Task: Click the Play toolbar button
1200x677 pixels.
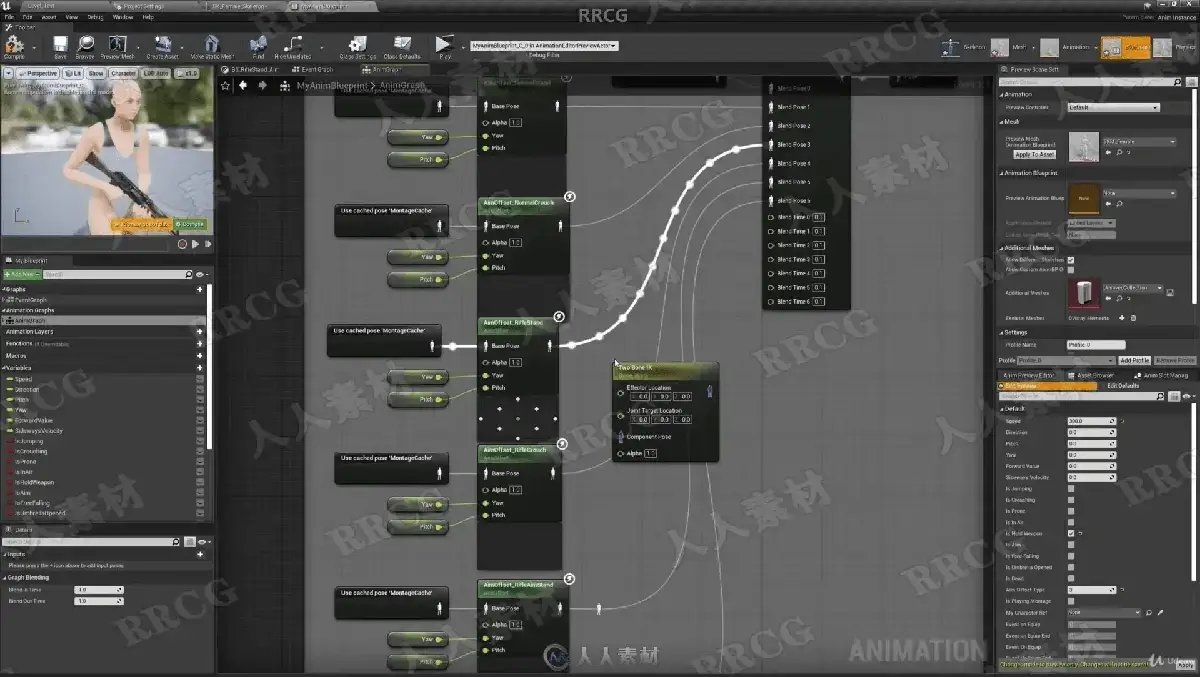Action: coord(444,46)
